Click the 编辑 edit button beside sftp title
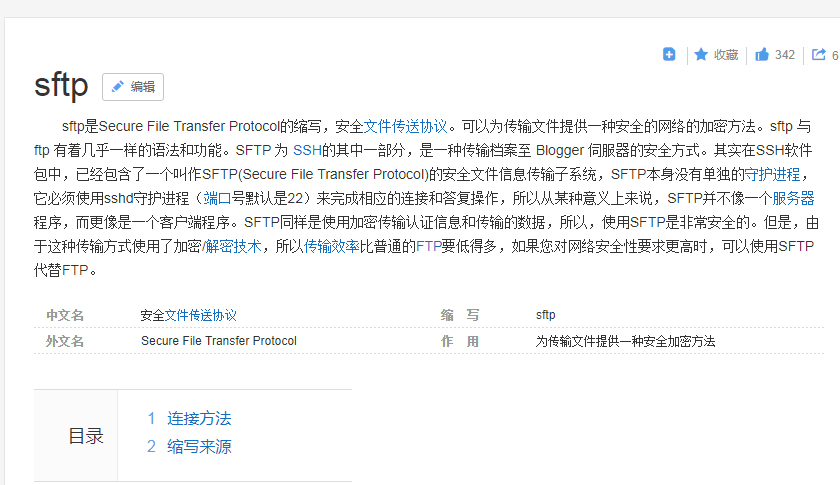 (x=133, y=87)
